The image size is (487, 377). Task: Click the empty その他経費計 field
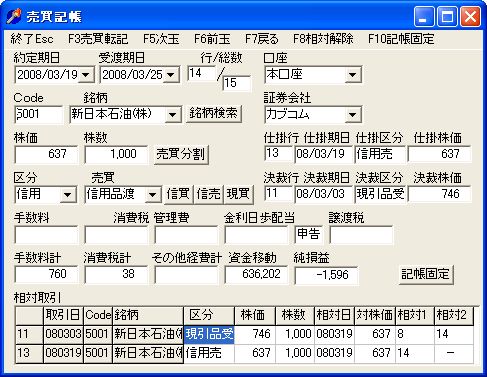[x=186, y=275]
